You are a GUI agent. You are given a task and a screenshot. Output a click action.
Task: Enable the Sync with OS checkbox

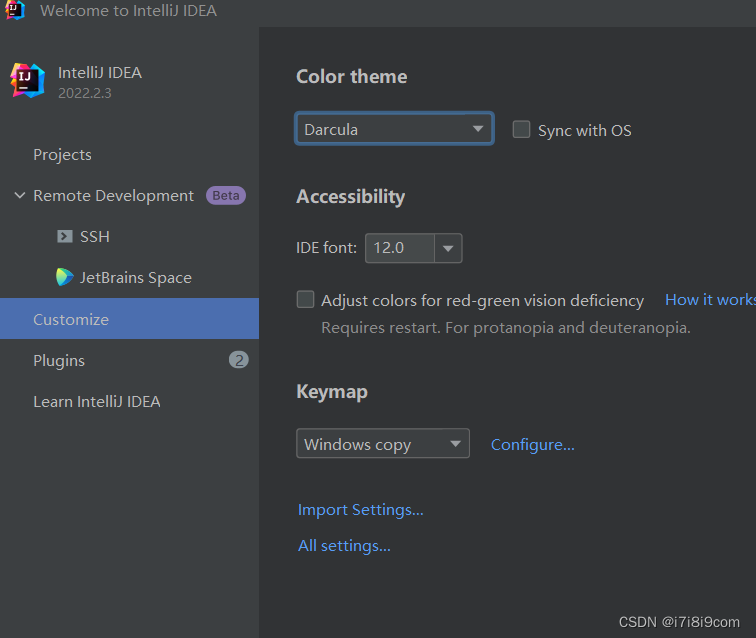tap(521, 130)
